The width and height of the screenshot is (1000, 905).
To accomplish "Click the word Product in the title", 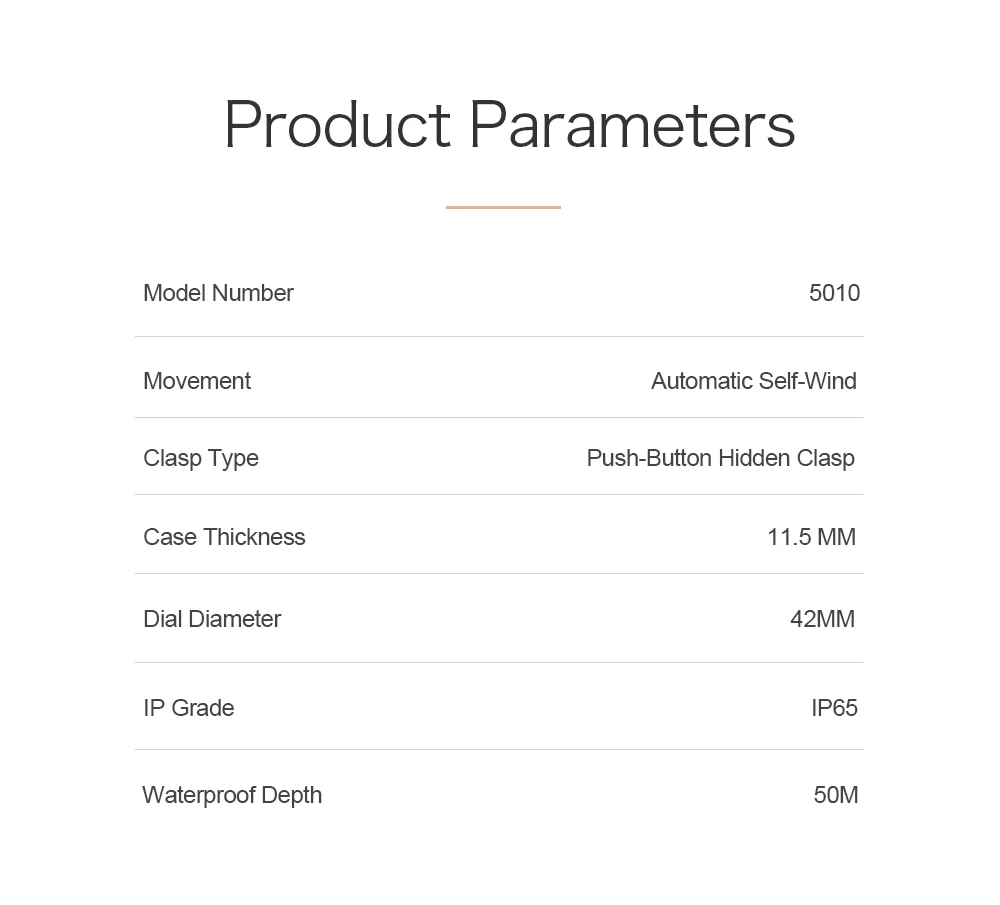I will point(338,124).
